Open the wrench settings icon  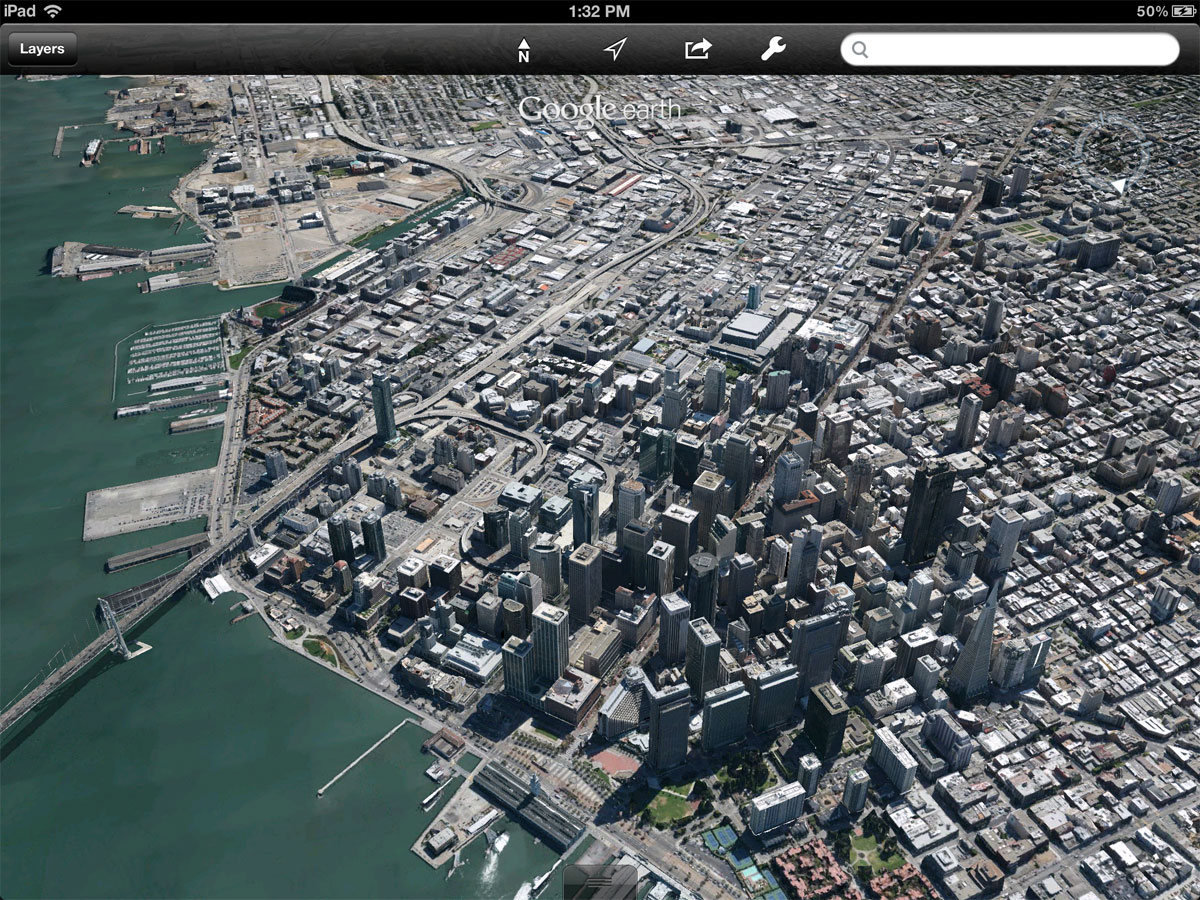[x=773, y=49]
